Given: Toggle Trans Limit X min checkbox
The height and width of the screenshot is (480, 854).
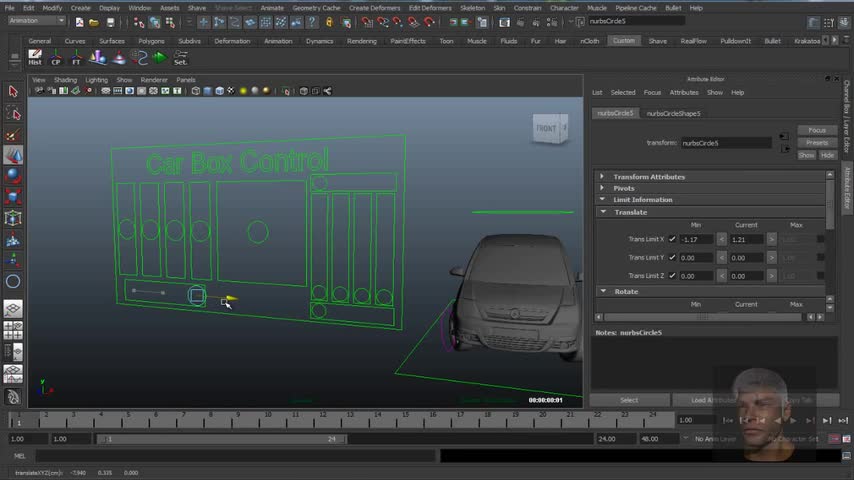Looking at the screenshot, I should tap(672, 239).
